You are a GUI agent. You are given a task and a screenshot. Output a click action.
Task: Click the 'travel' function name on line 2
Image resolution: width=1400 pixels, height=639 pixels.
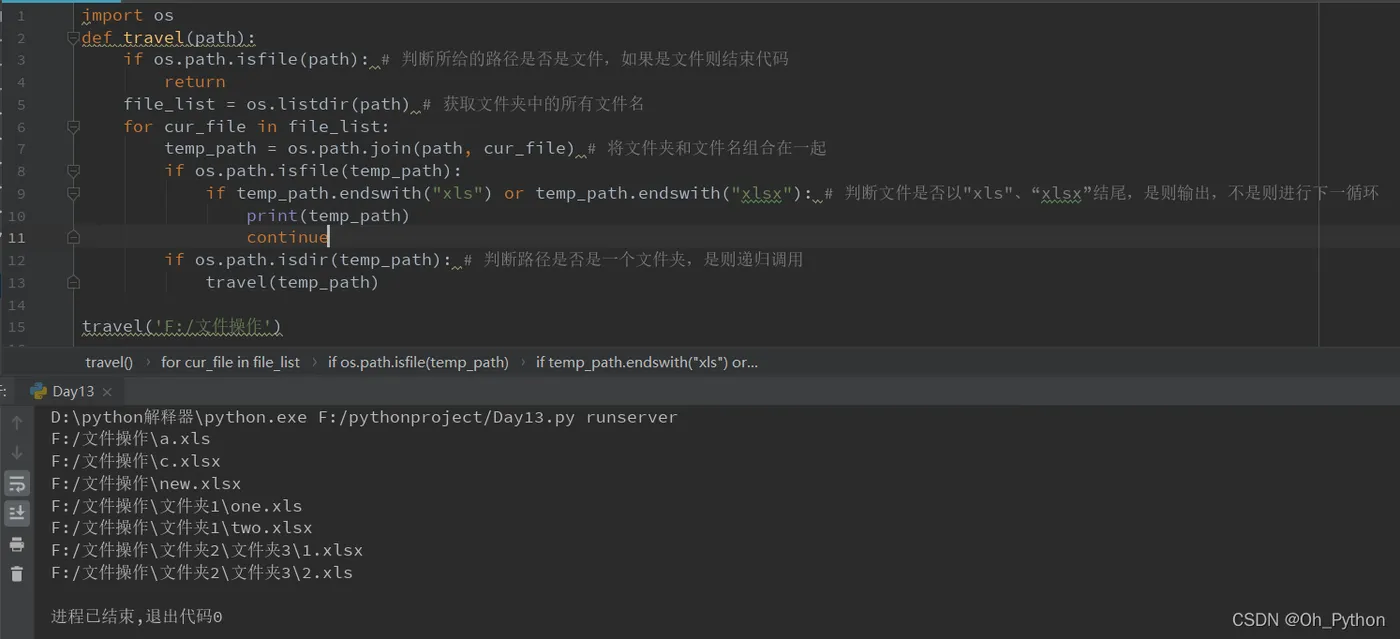[x=154, y=38]
